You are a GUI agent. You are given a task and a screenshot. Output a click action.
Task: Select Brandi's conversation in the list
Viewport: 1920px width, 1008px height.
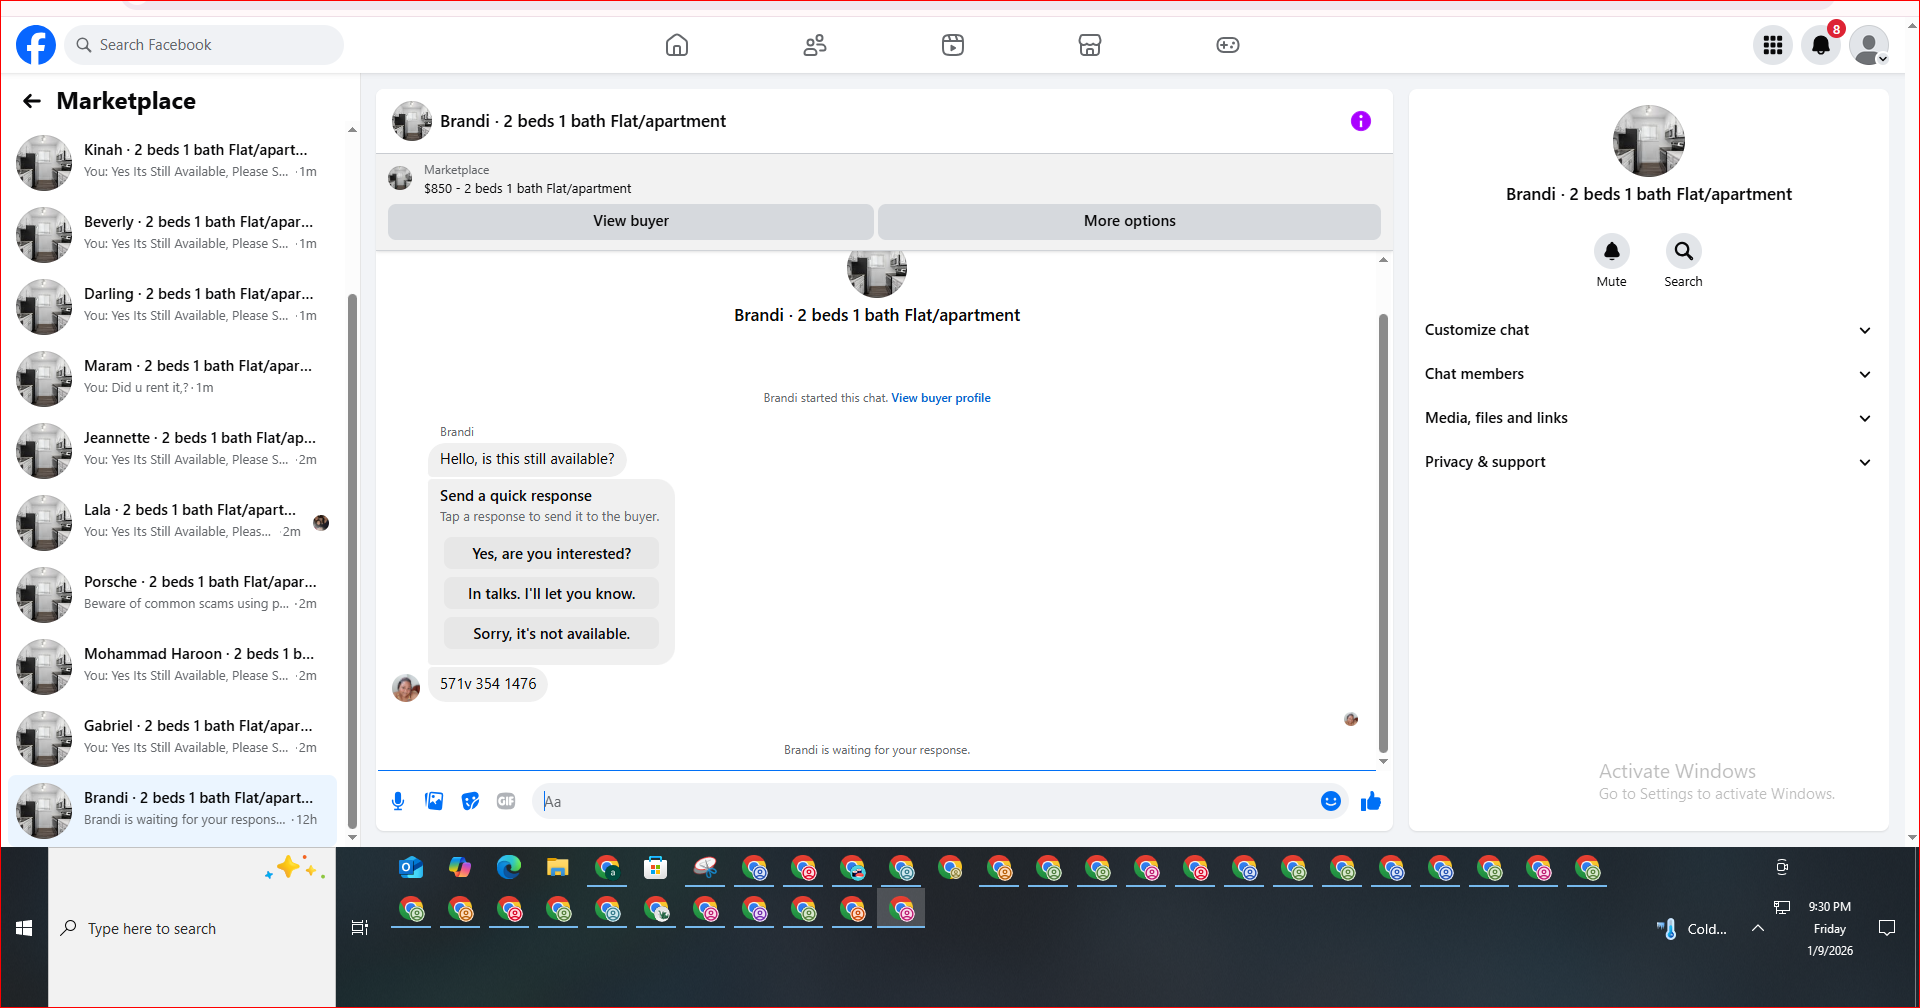click(x=173, y=810)
